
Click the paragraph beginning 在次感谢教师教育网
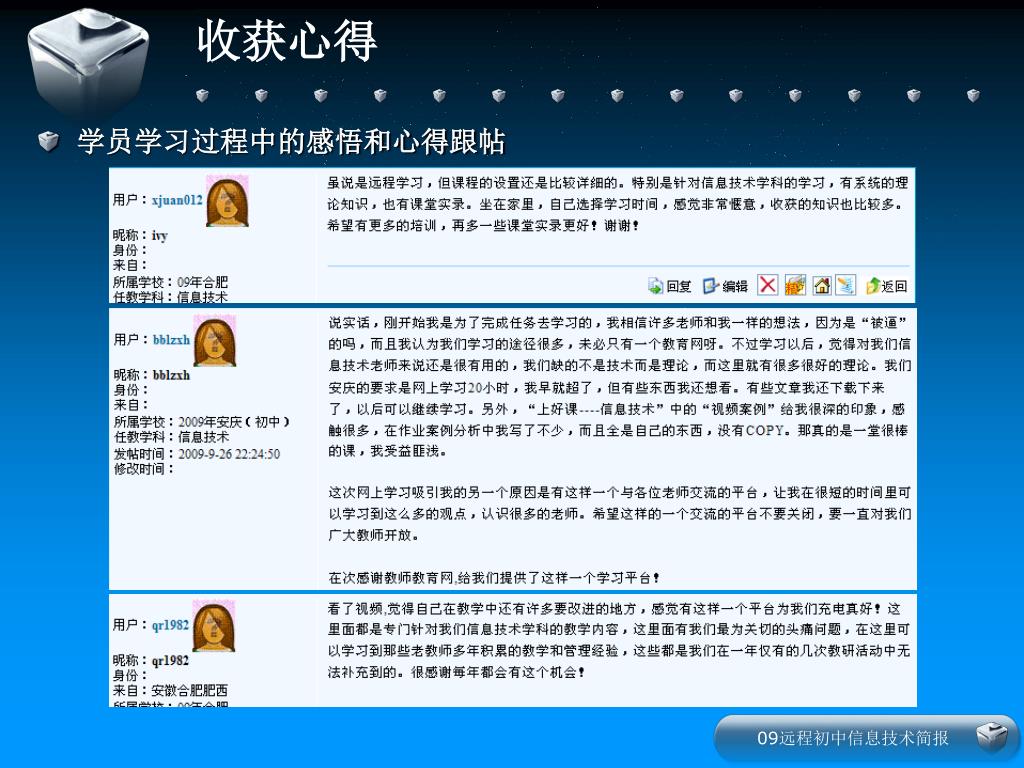pos(494,578)
